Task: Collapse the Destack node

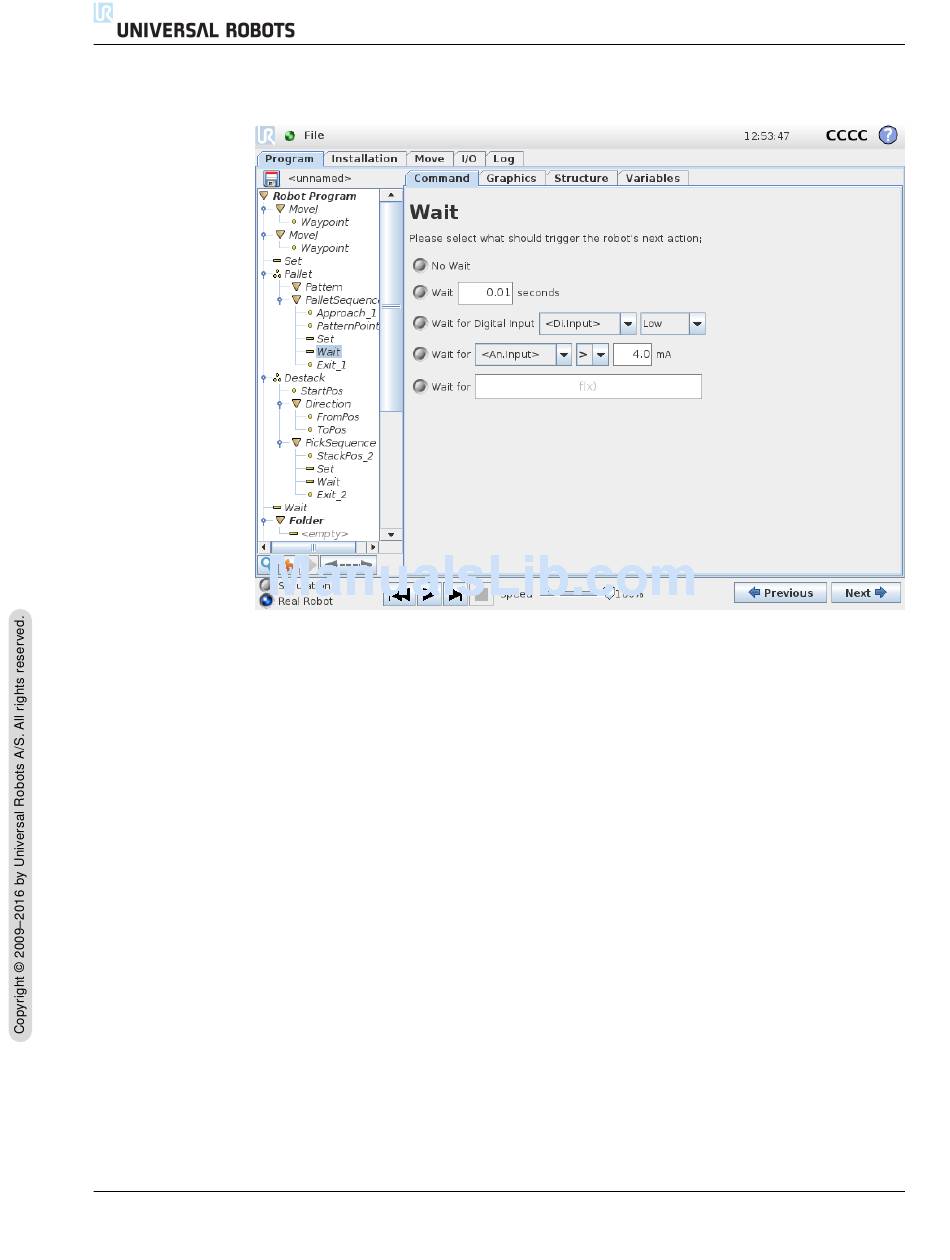Action: pos(264,378)
